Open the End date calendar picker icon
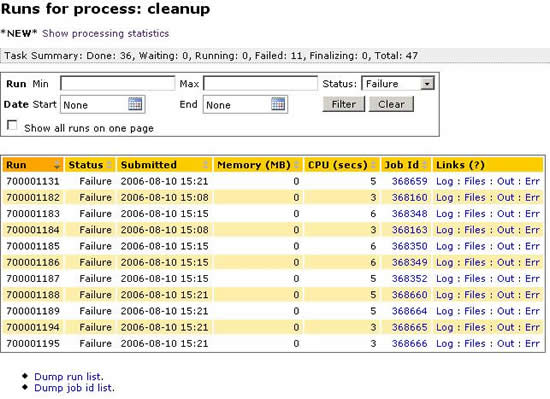 pyautogui.click(x=278, y=104)
